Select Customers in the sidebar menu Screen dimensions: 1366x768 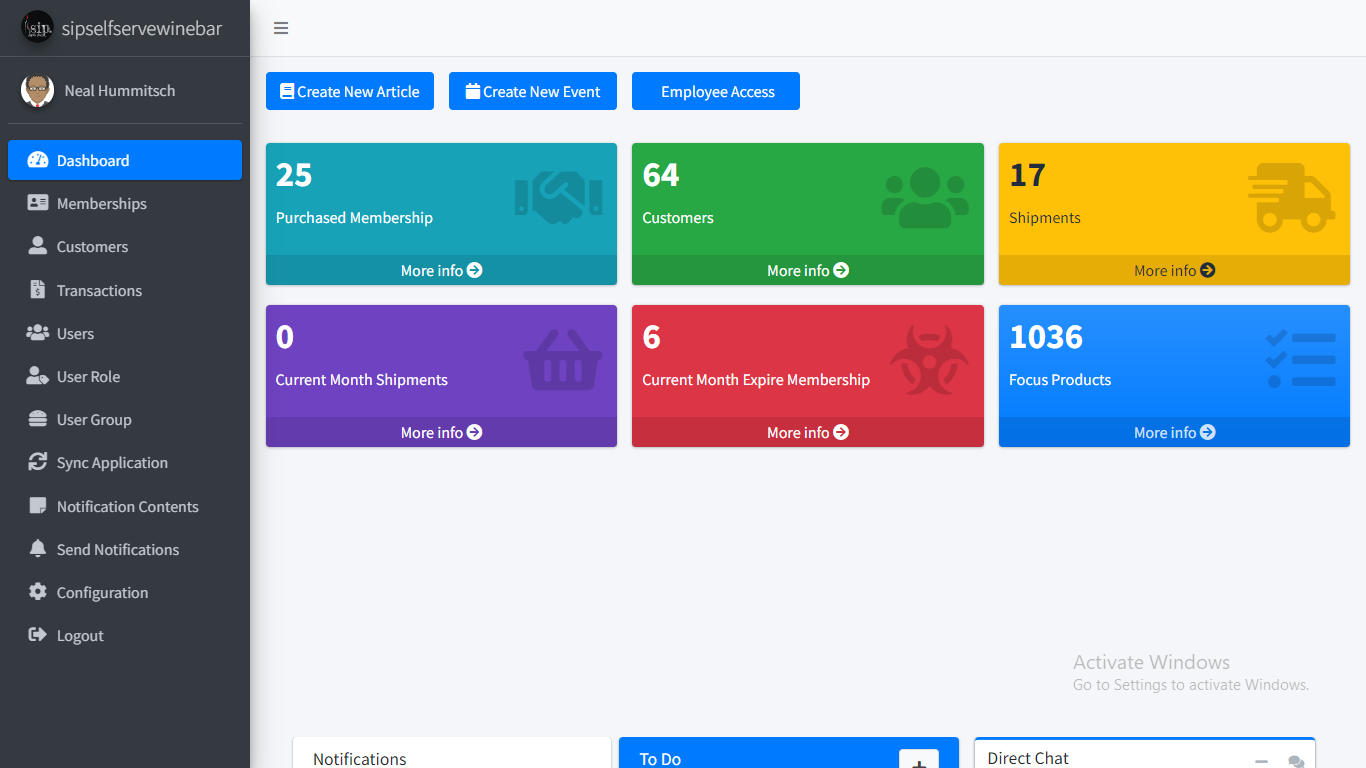coord(92,246)
